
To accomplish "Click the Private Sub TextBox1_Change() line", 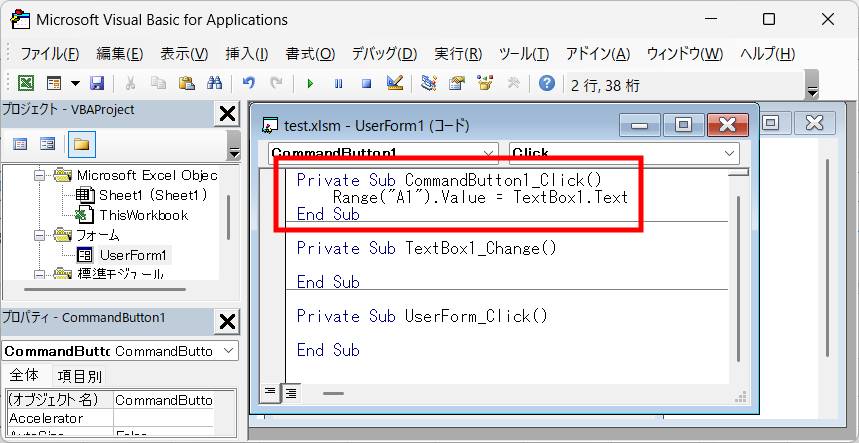I will 427,248.
